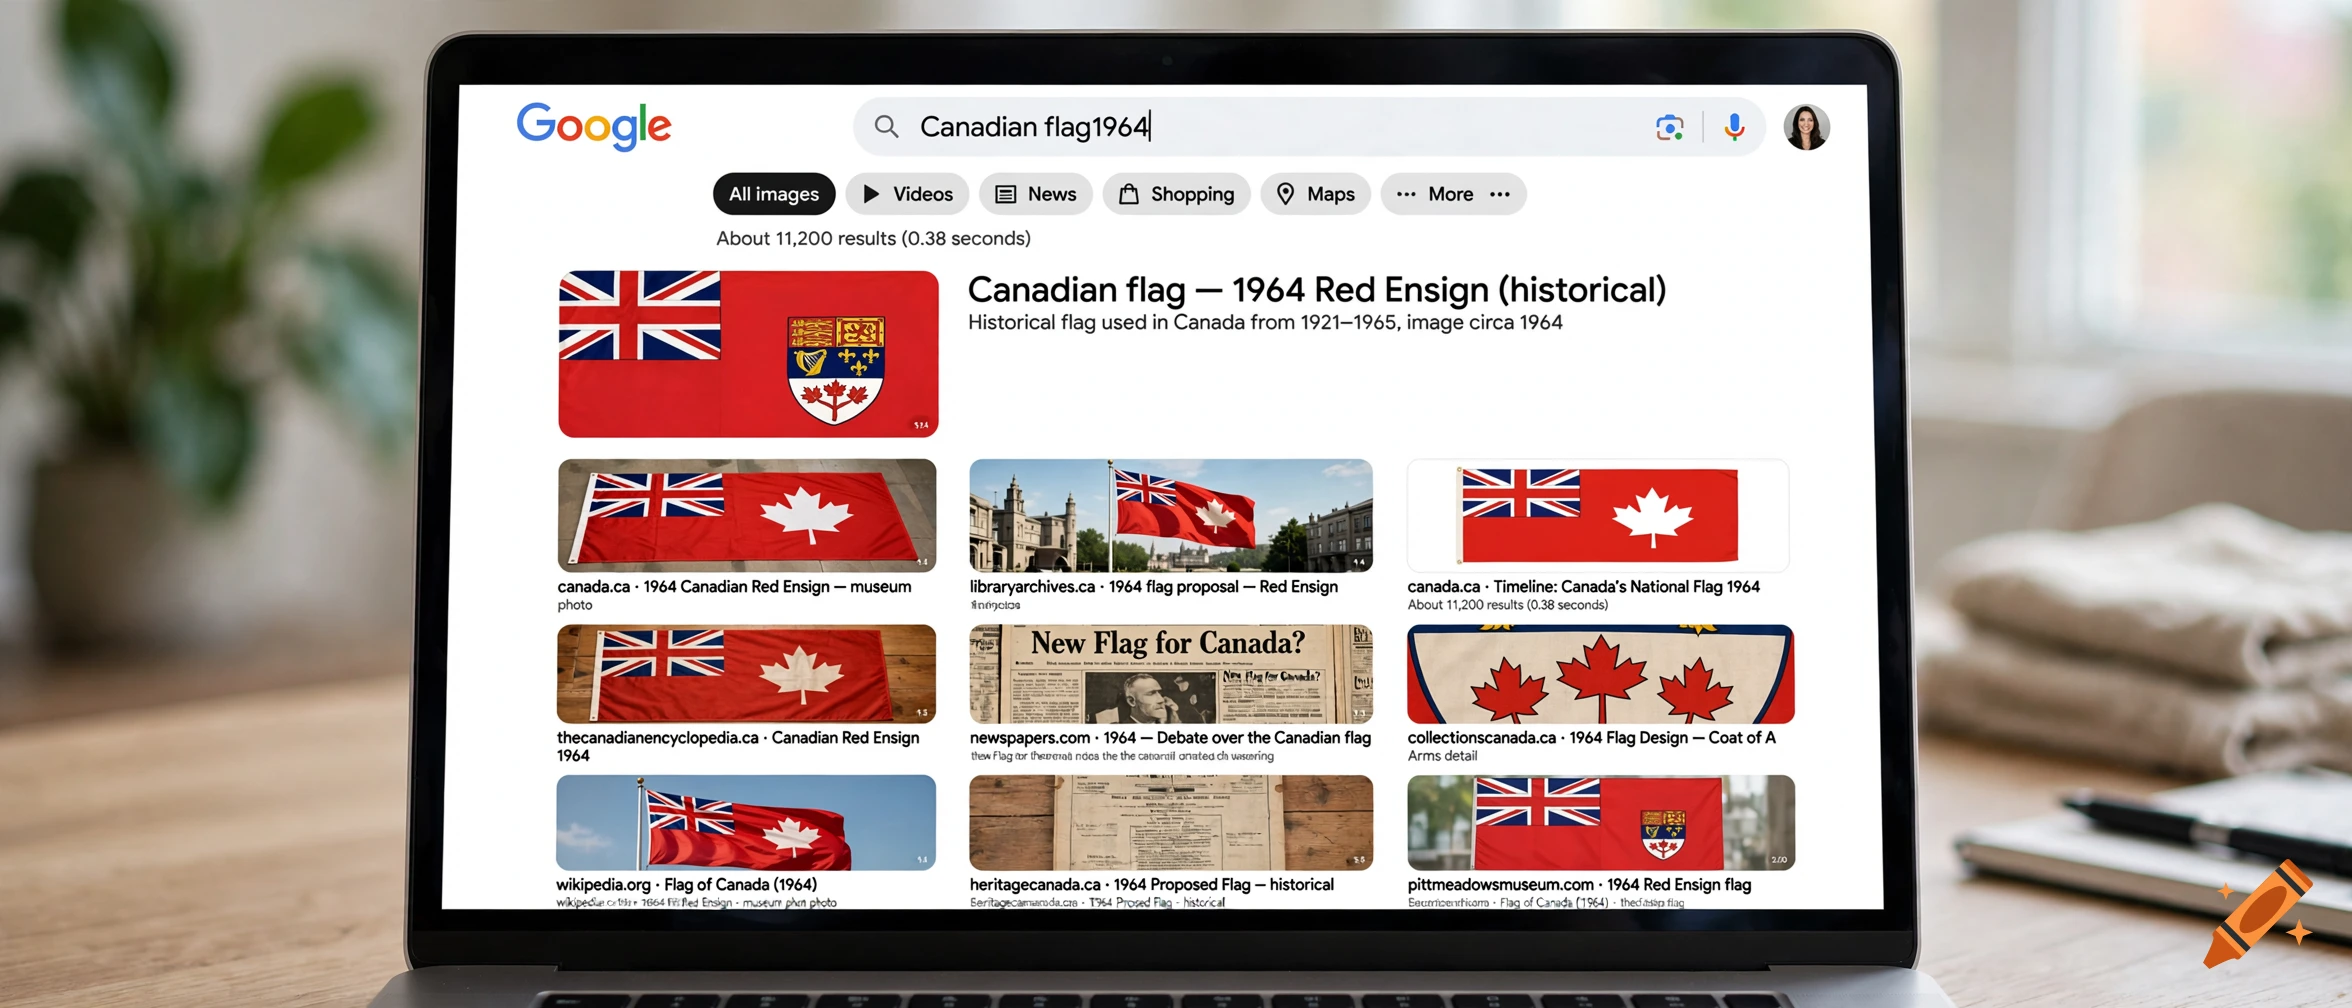Start voice search with microphone icon

(1735, 127)
